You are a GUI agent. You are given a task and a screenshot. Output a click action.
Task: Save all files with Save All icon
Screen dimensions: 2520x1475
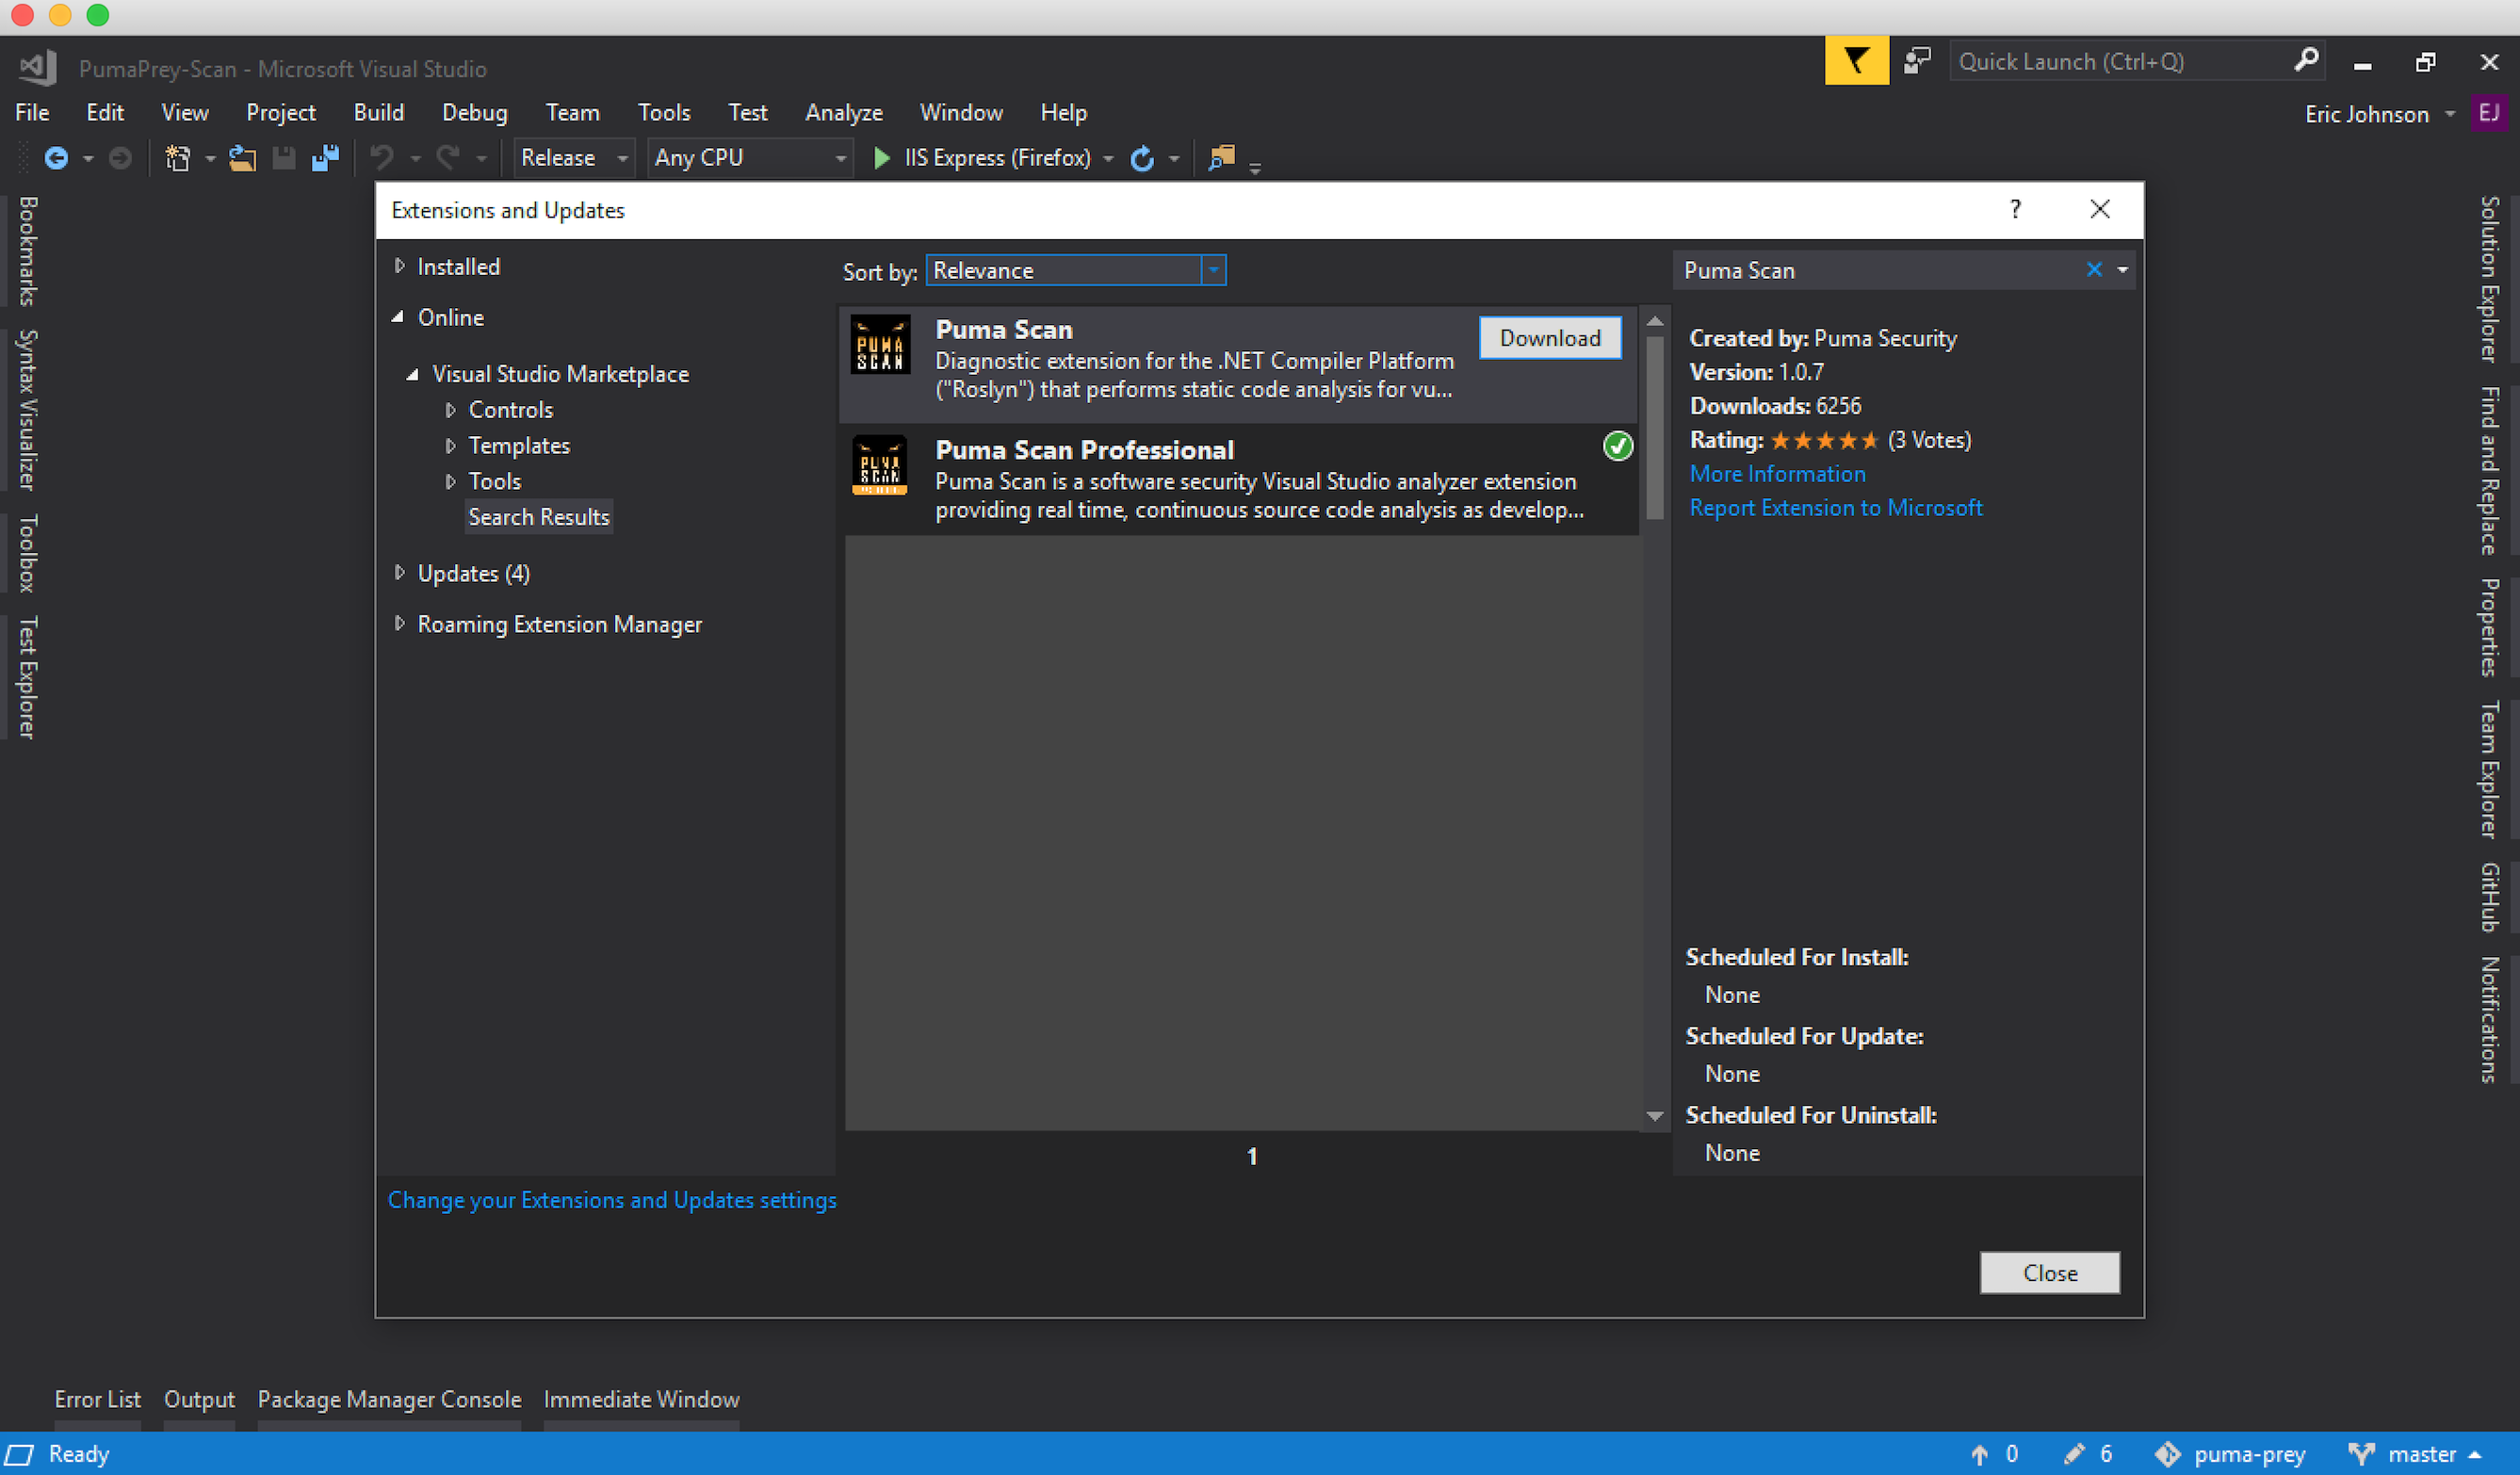point(325,158)
